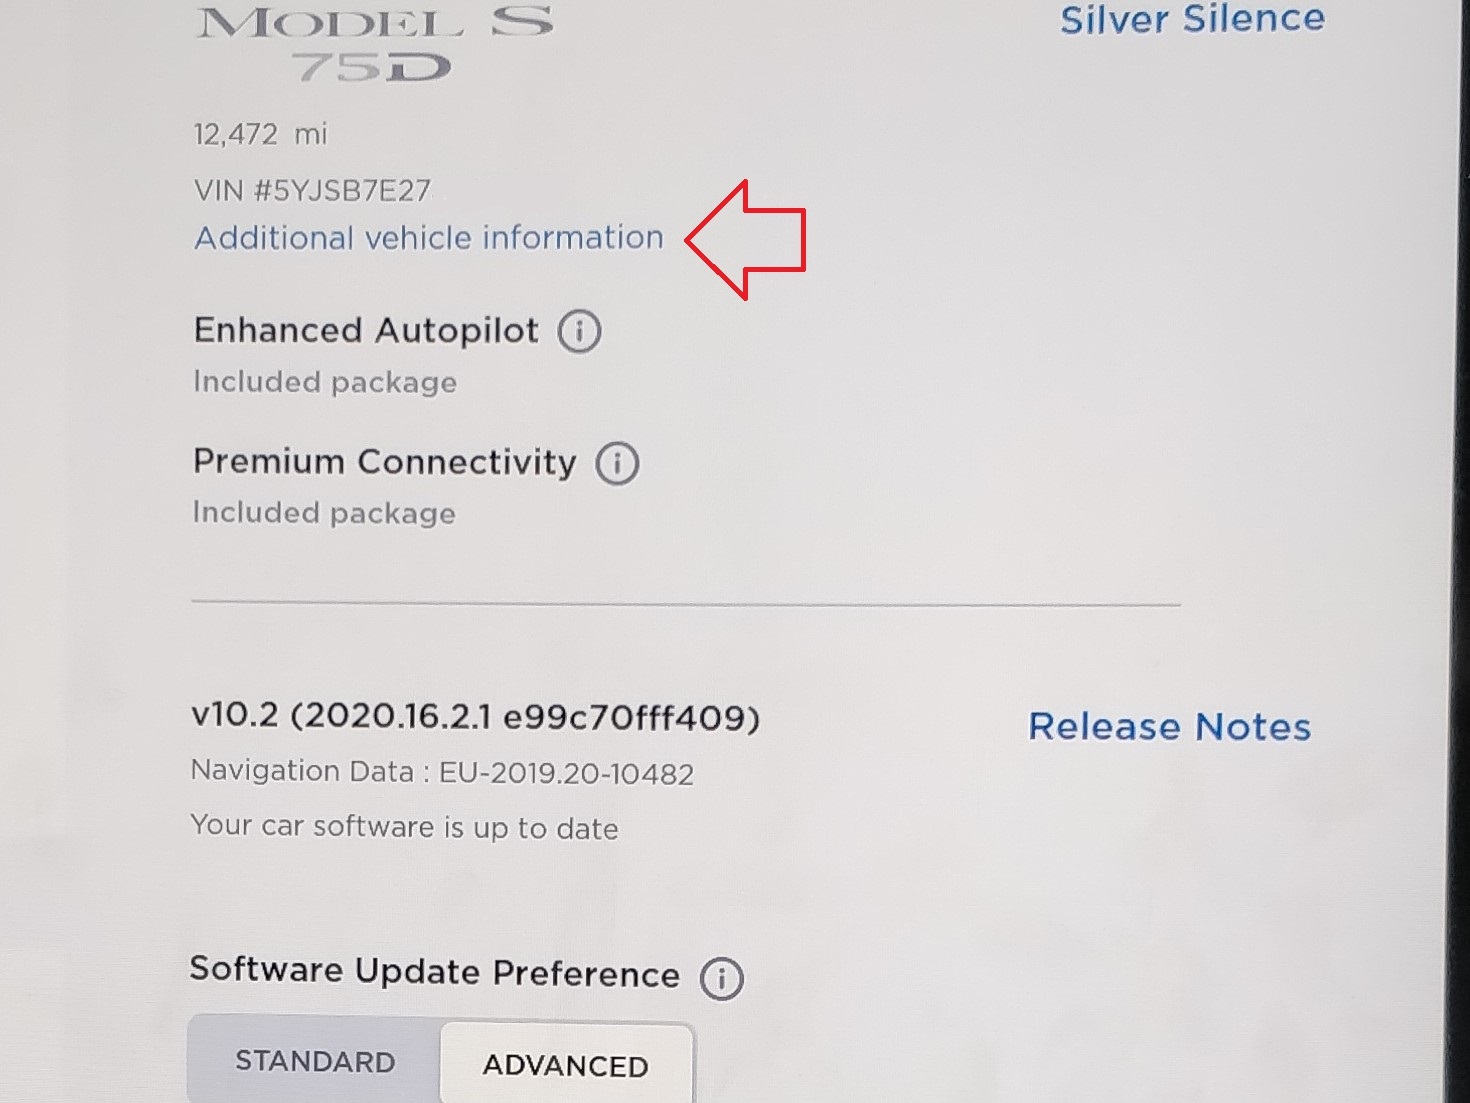Open Additional vehicle information
1470x1103 pixels.
[429, 238]
